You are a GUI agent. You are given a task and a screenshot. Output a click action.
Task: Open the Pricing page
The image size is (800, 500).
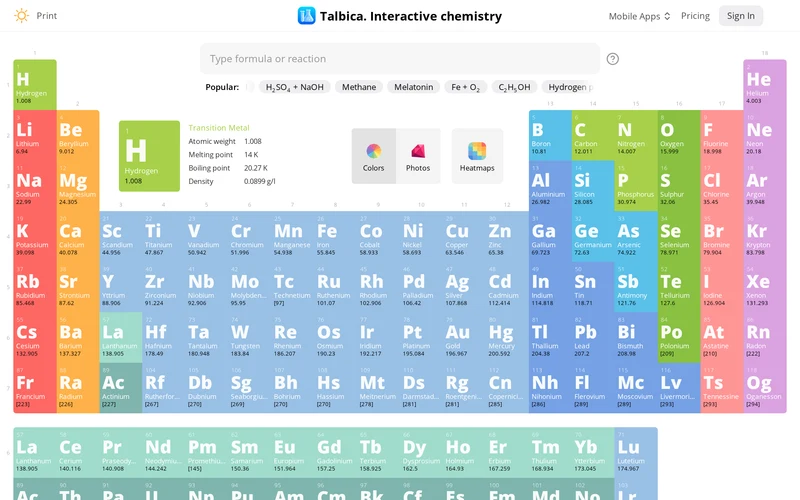point(695,16)
